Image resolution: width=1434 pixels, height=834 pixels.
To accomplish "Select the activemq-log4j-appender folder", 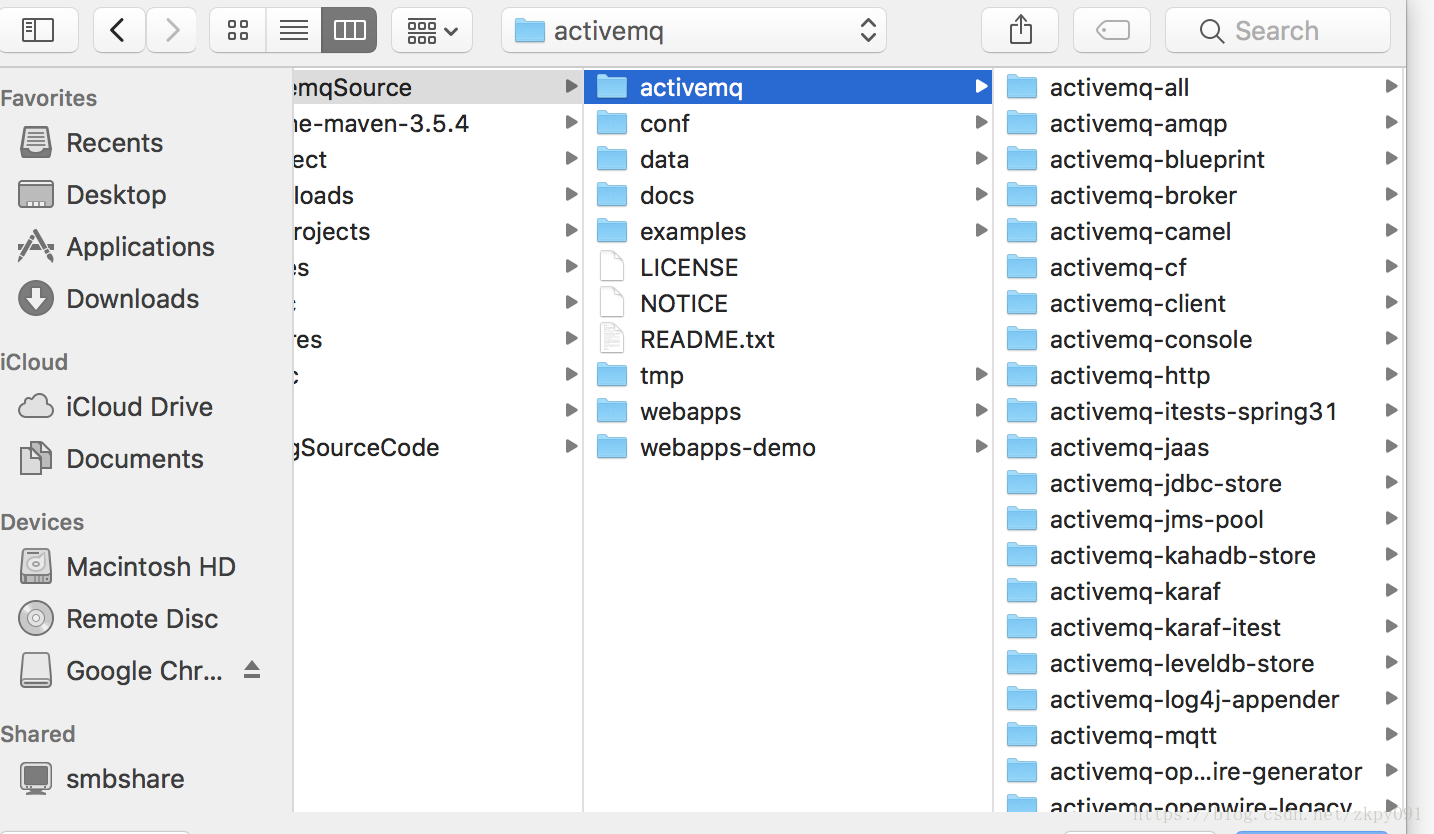I will (x=1199, y=699).
